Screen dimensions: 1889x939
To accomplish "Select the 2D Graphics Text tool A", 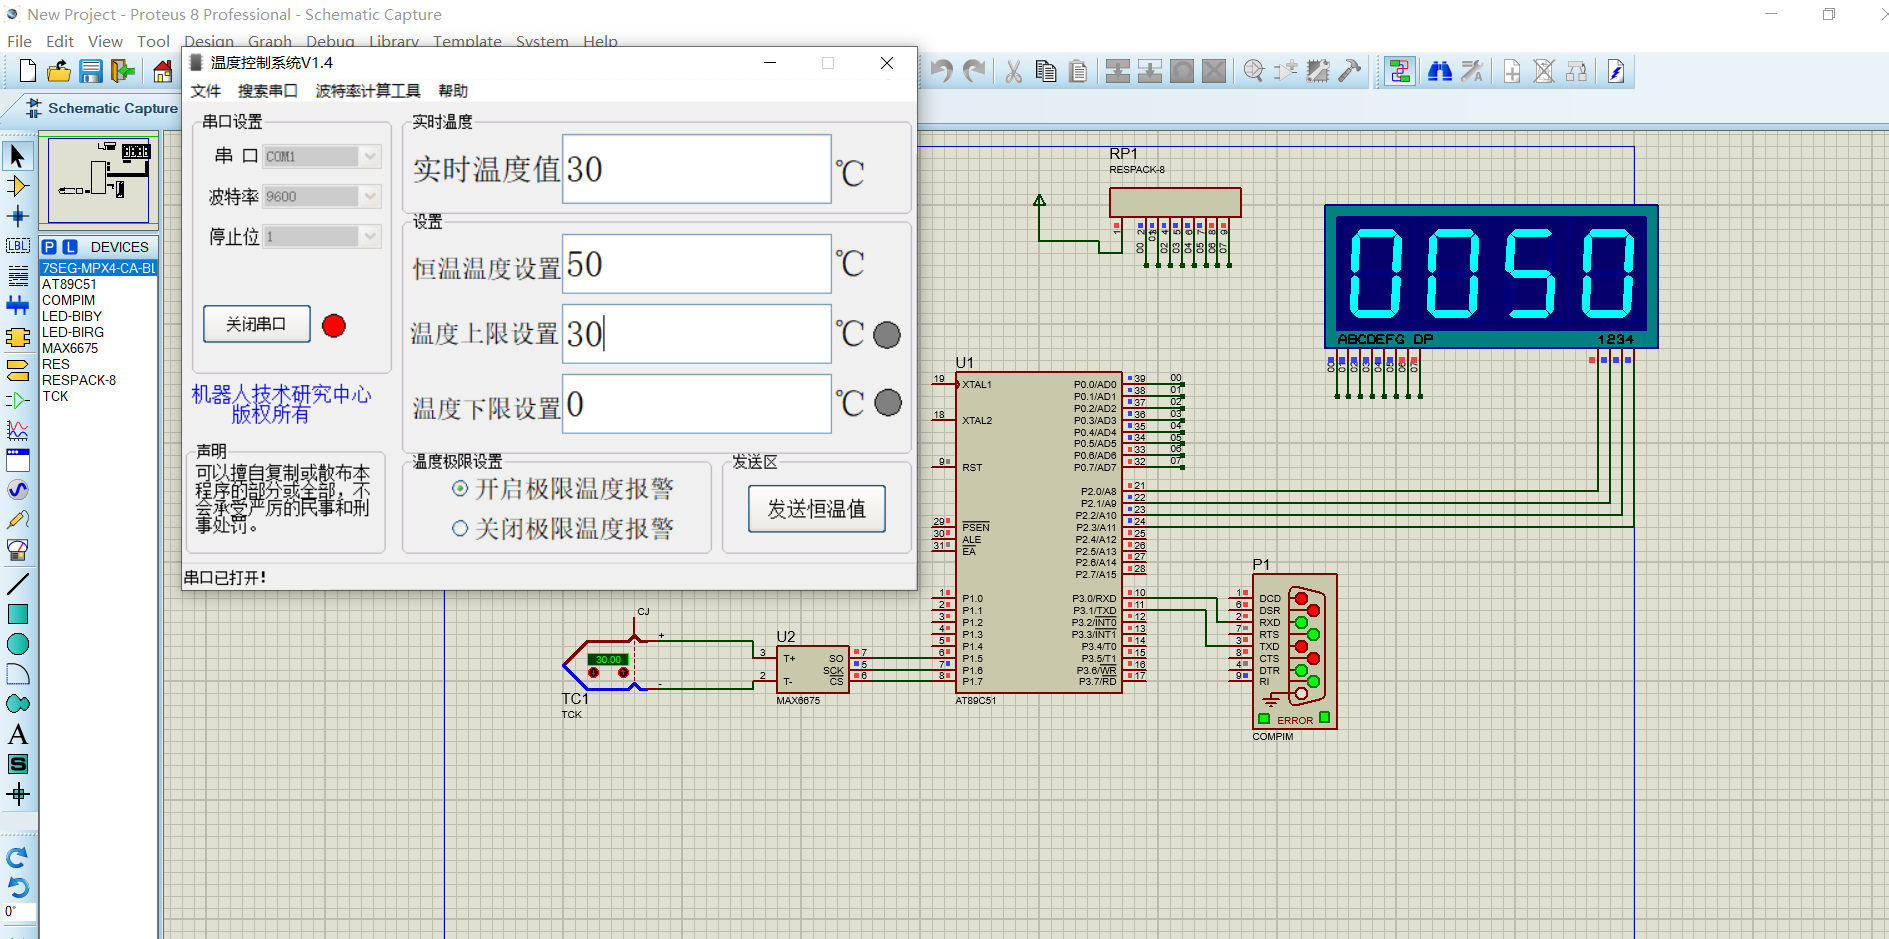I will click(18, 734).
